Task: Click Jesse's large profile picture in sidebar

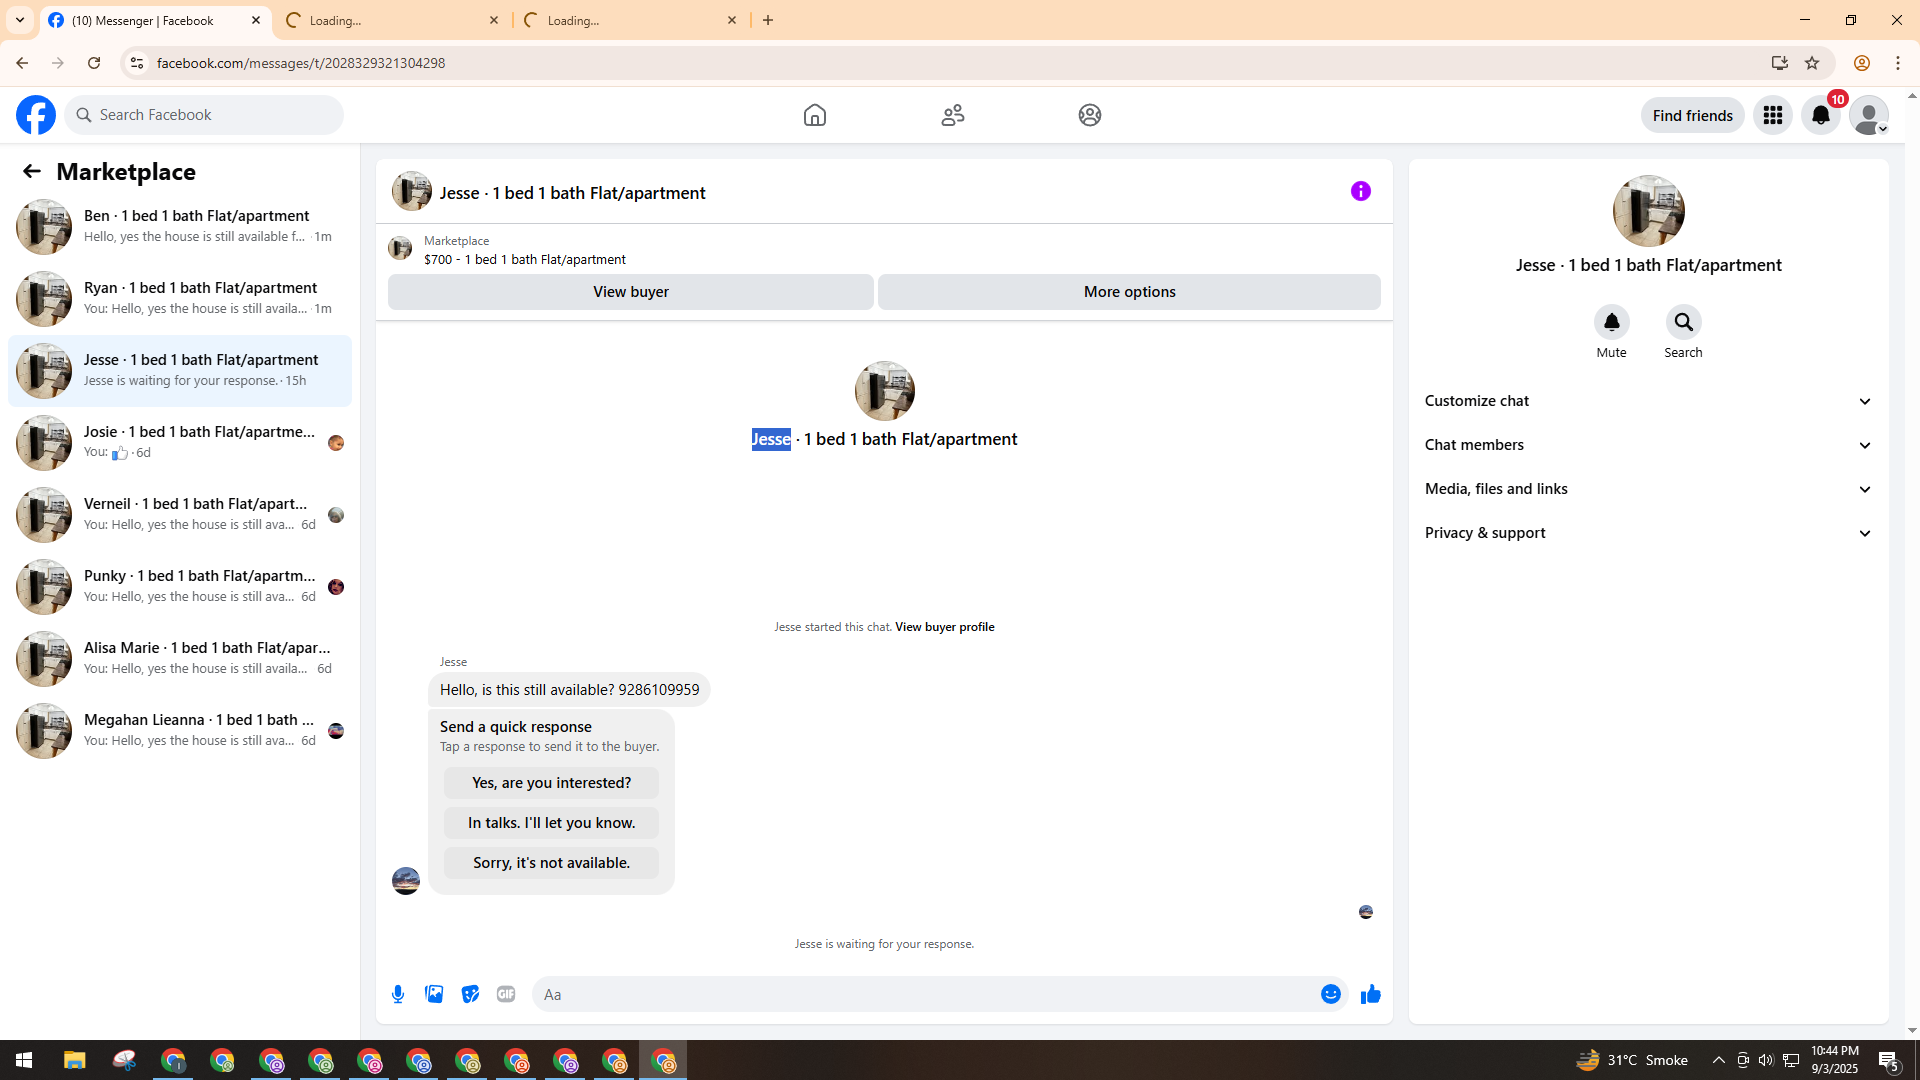Action: 1648,211
